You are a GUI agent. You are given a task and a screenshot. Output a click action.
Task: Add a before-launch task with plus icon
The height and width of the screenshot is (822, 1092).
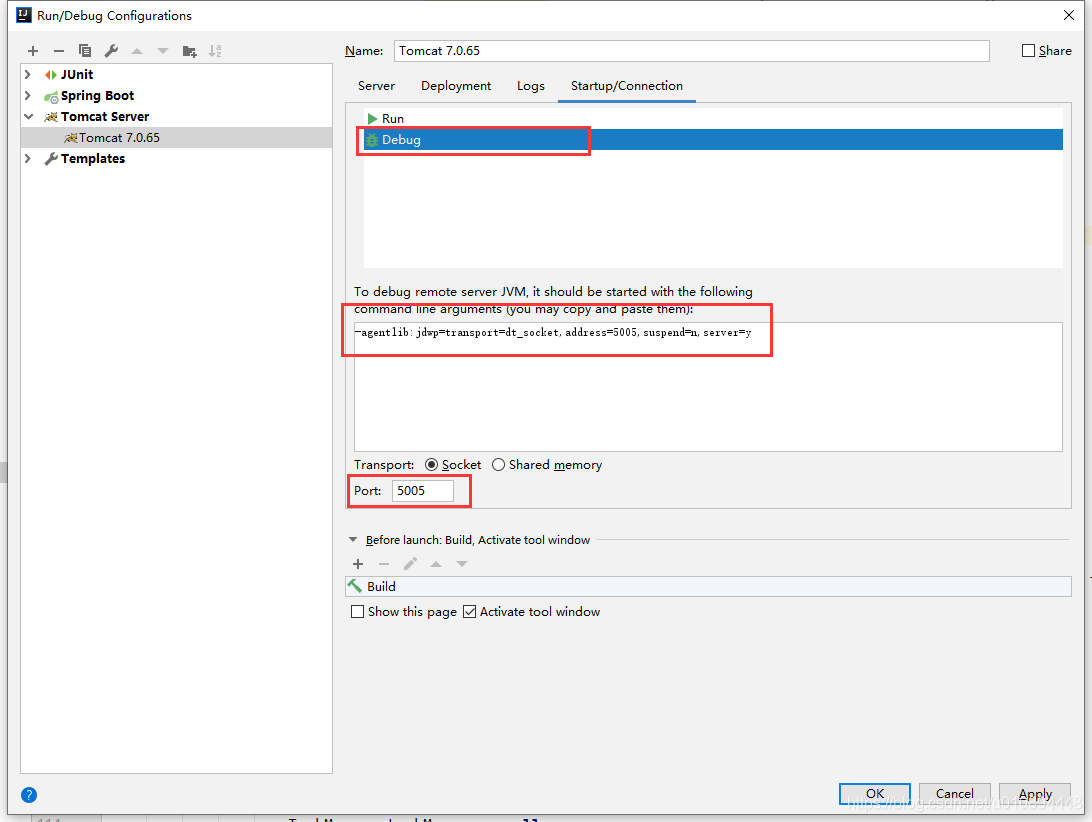(358, 564)
